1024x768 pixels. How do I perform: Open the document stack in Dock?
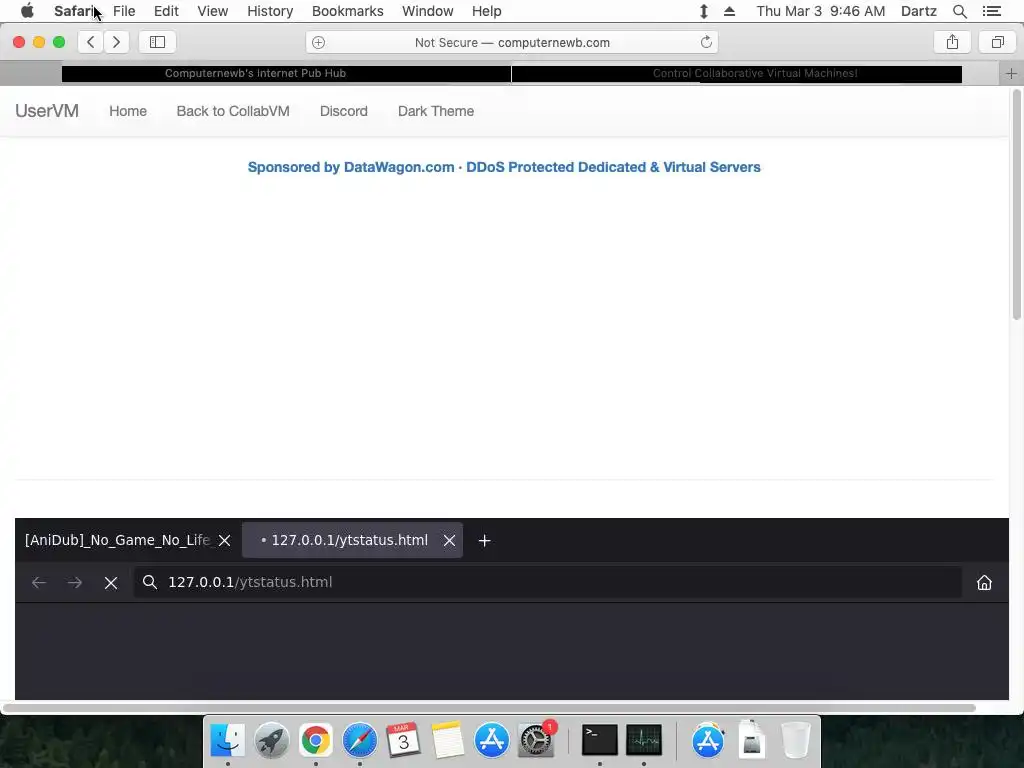coord(752,740)
